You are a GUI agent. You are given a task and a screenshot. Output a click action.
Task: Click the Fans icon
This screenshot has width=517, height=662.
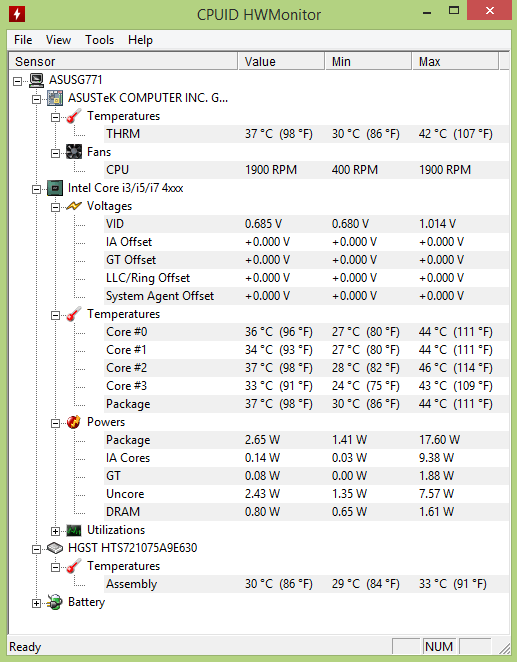point(74,152)
